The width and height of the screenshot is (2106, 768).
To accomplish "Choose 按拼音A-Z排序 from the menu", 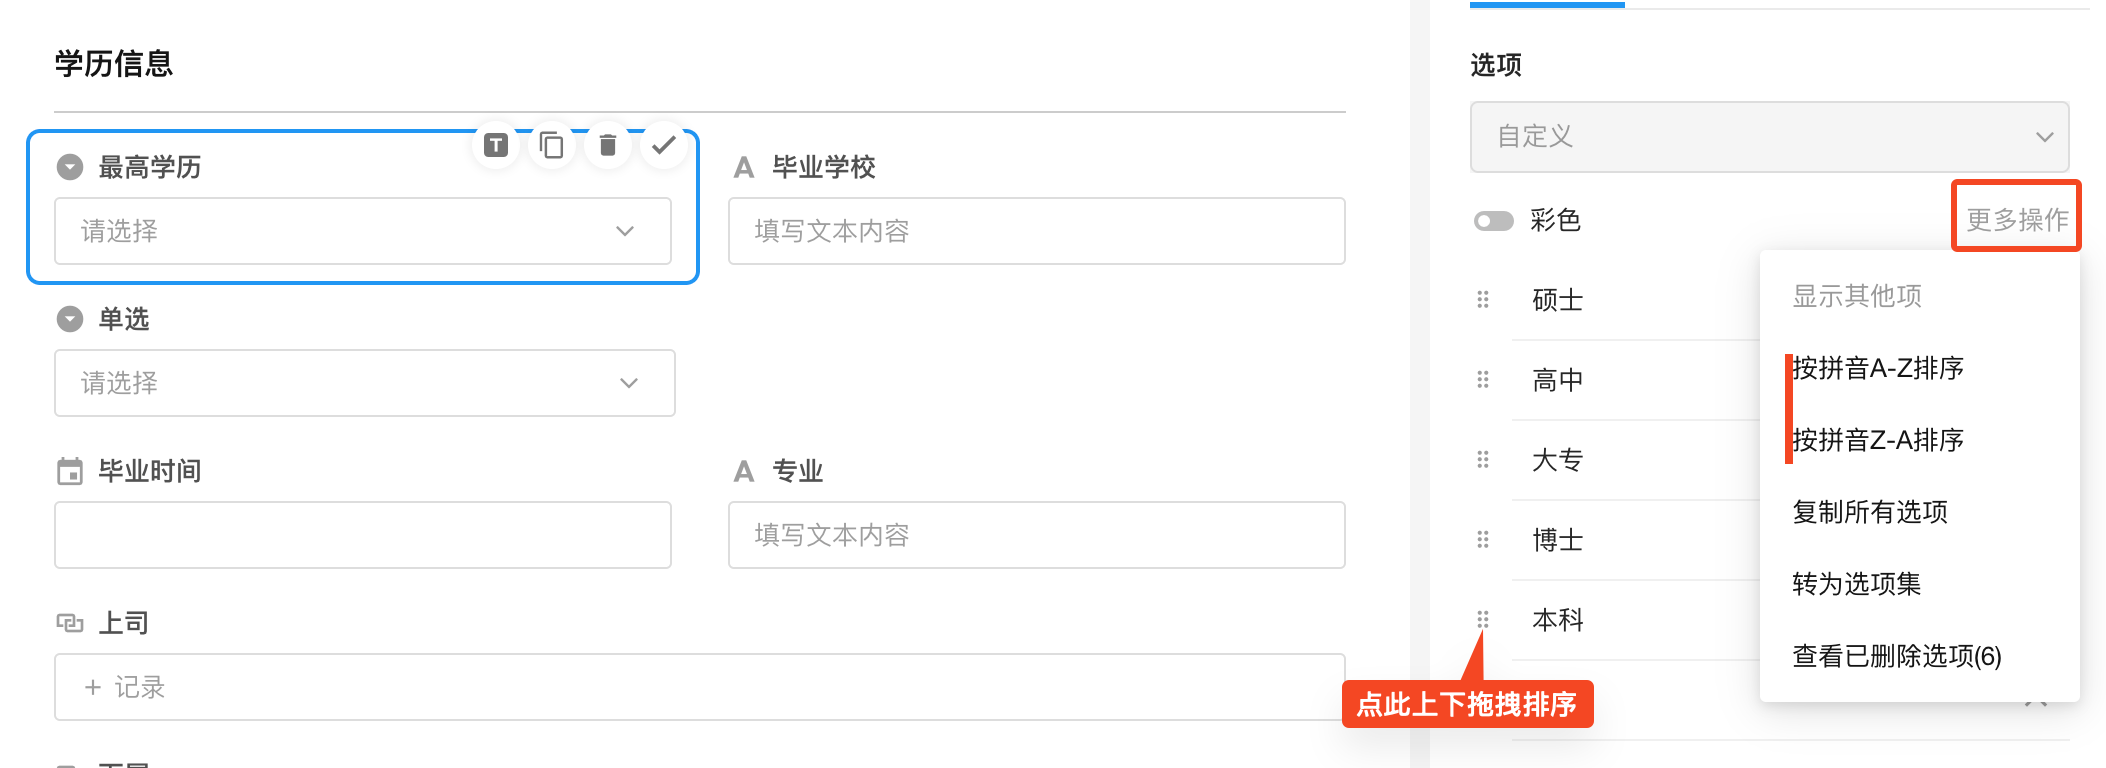I will click(x=1878, y=368).
